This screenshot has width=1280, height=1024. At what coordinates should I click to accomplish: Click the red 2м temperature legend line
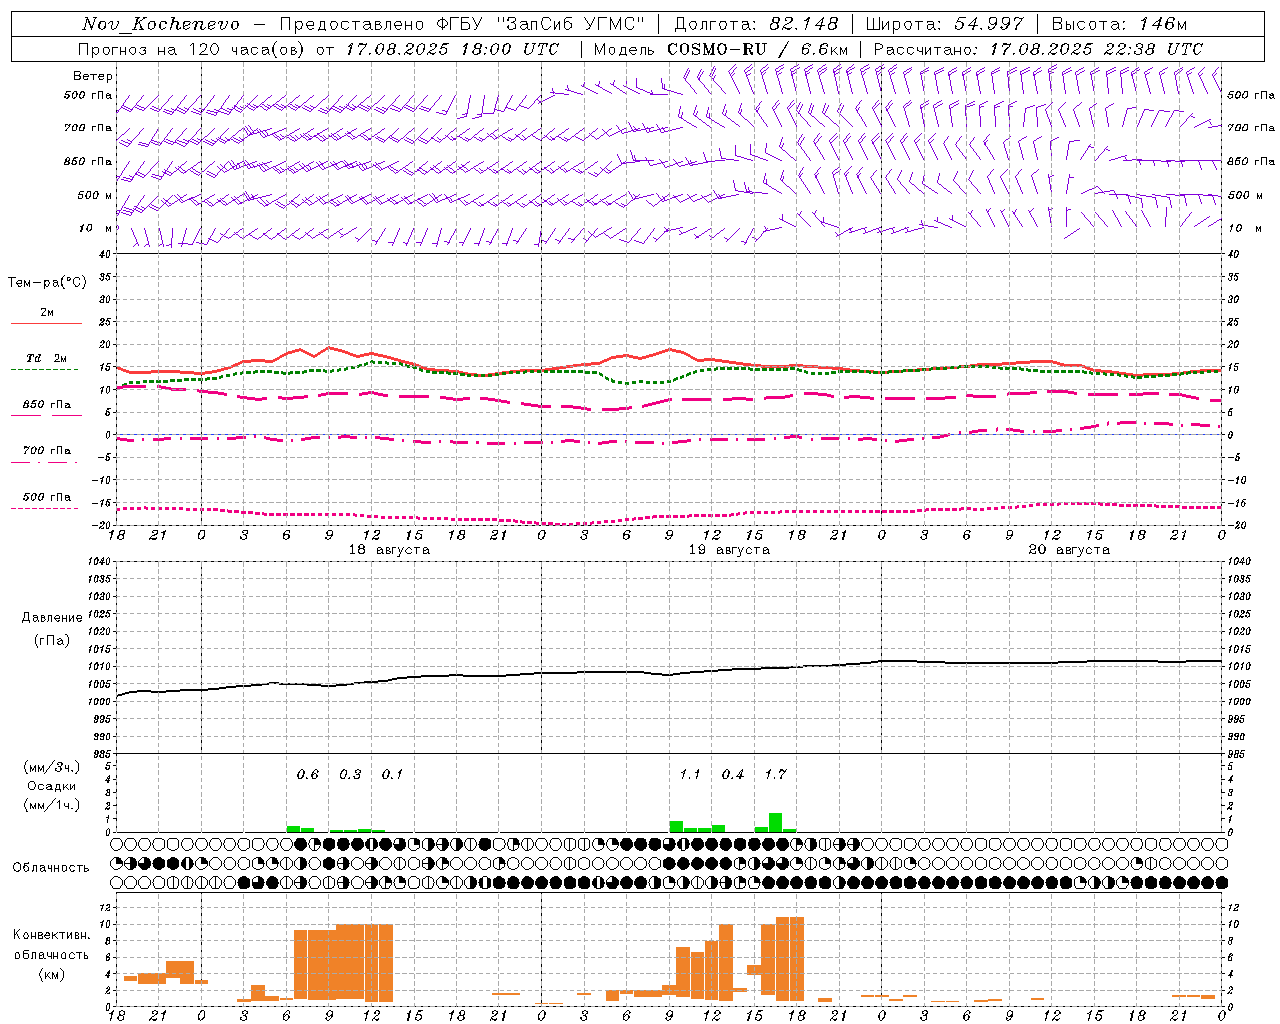point(46,323)
